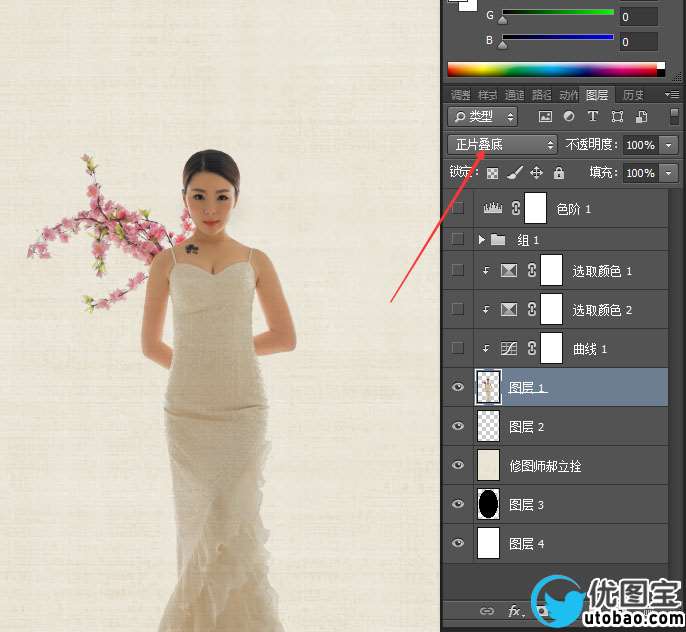Viewport: 686px width, 632px height.
Task: Switch to the 路径 tab
Action: (541, 95)
